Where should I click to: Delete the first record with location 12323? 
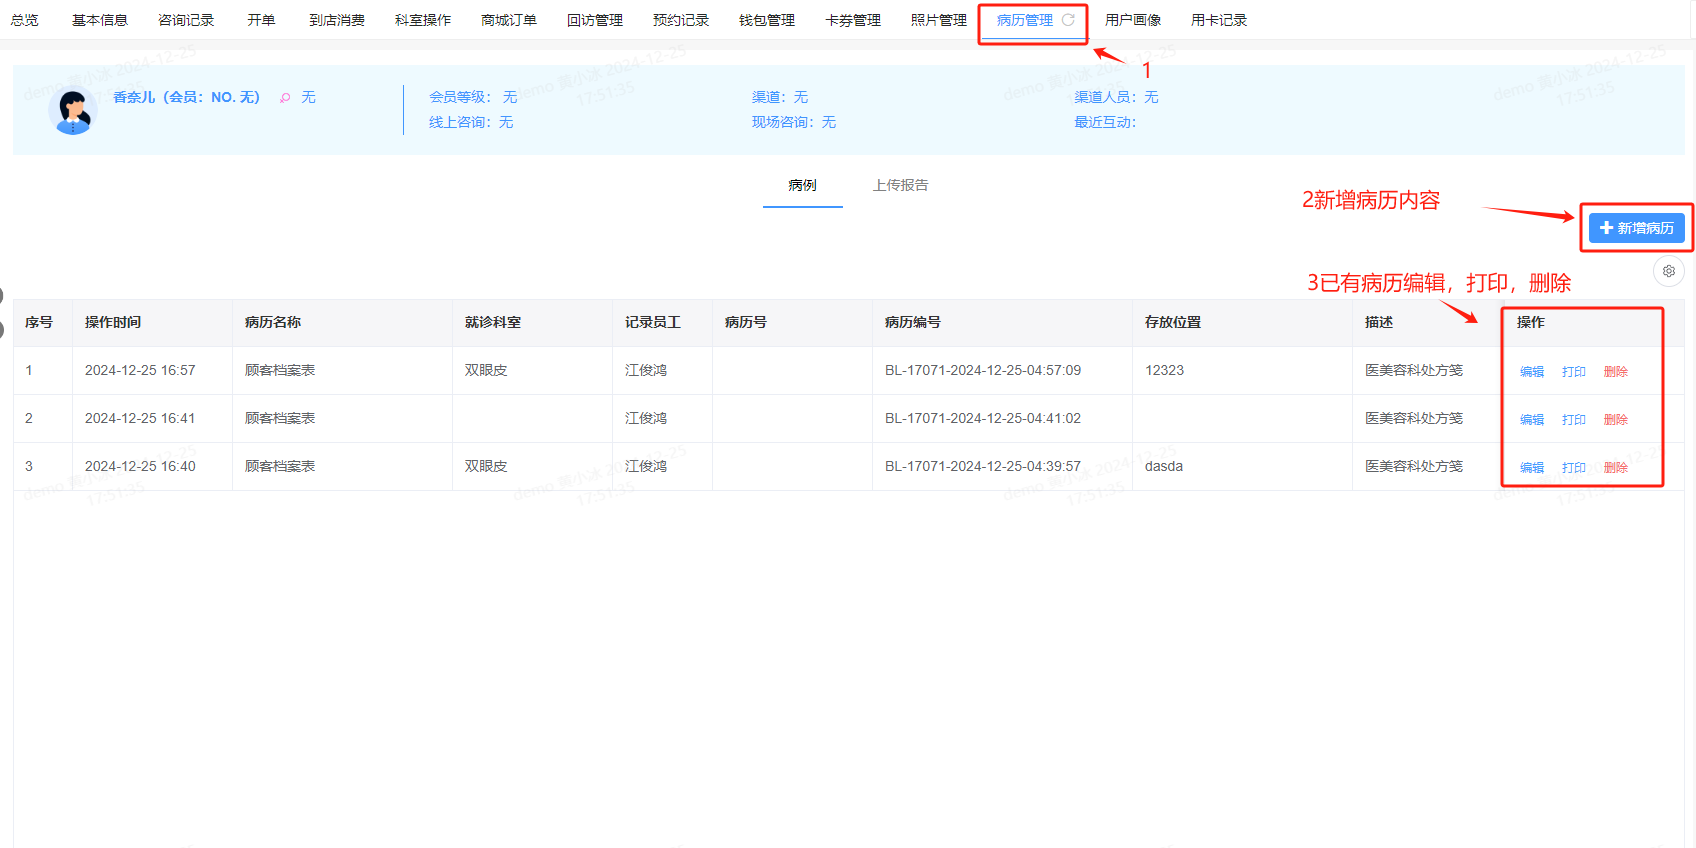click(1615, 371)
